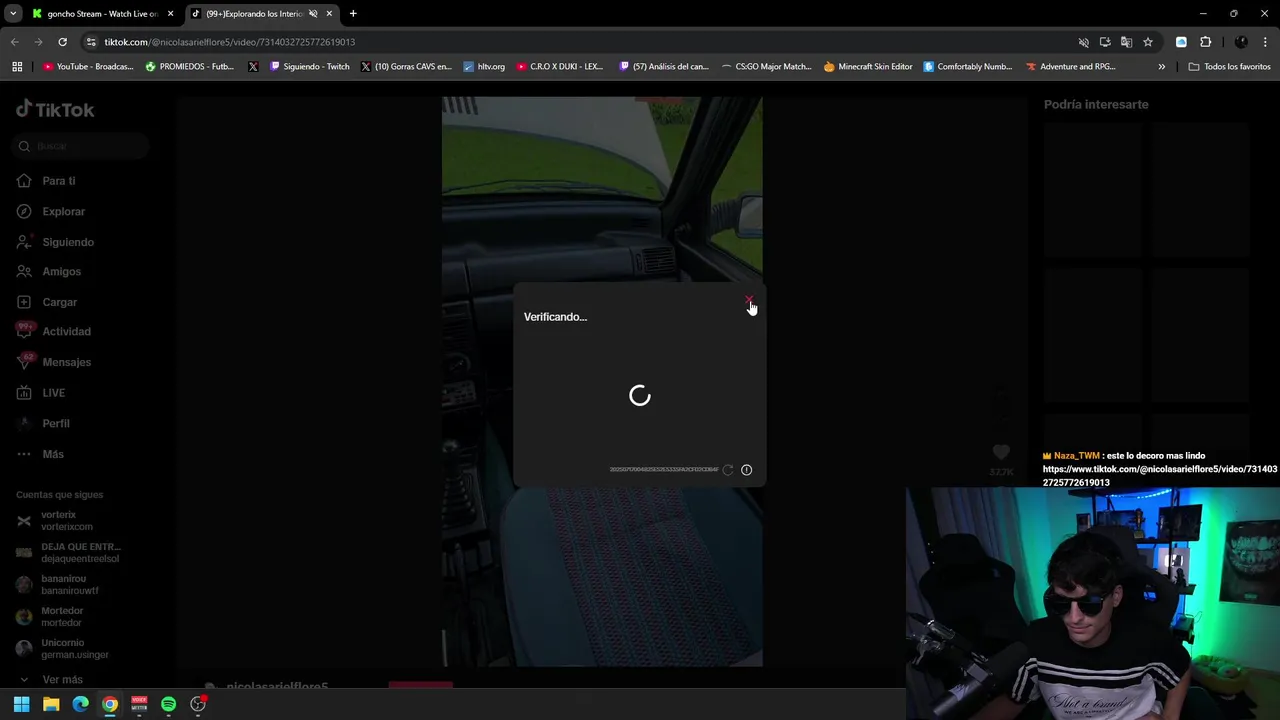Close the goncho Stream tab
1280x720 pixels.
click(170, 14)
